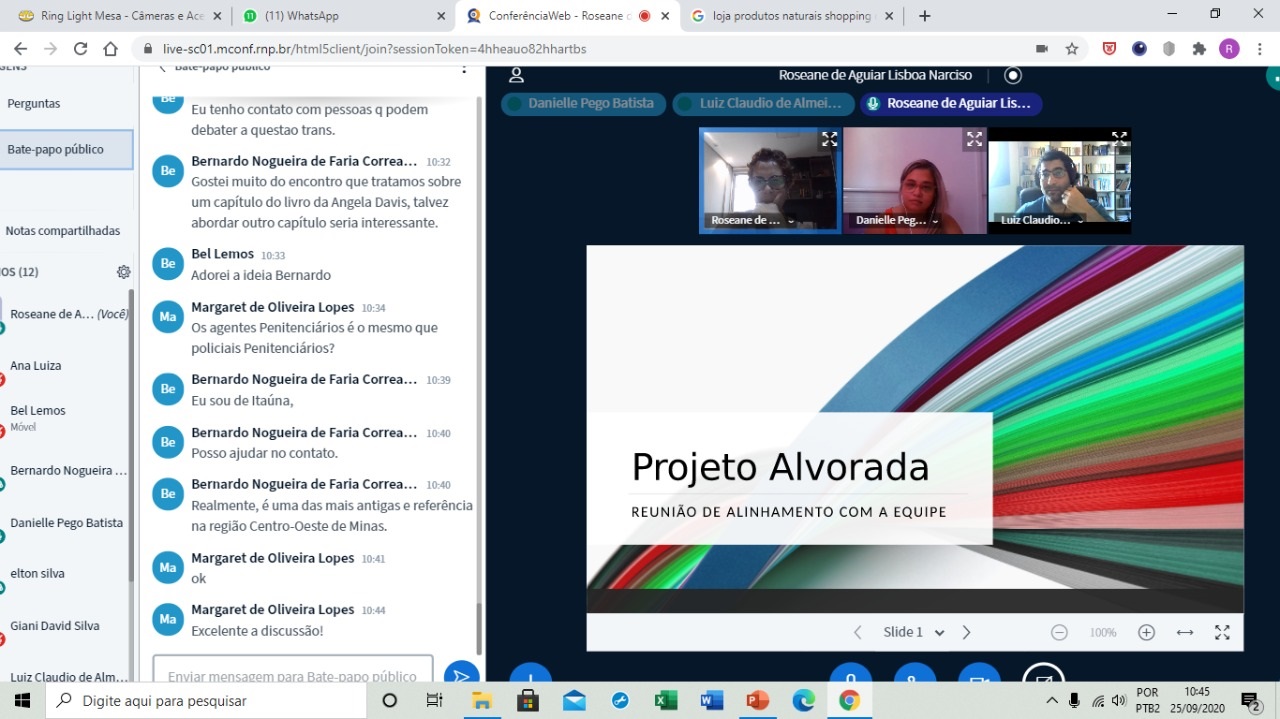This screenshot has height=719, width=1280.
Task: Go to next slide
Action: click(966, 632)
